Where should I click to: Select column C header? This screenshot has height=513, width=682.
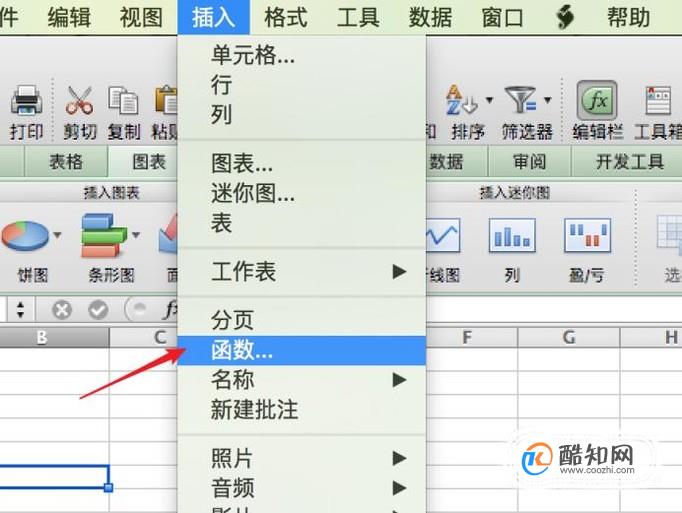[x=144, y=337]
